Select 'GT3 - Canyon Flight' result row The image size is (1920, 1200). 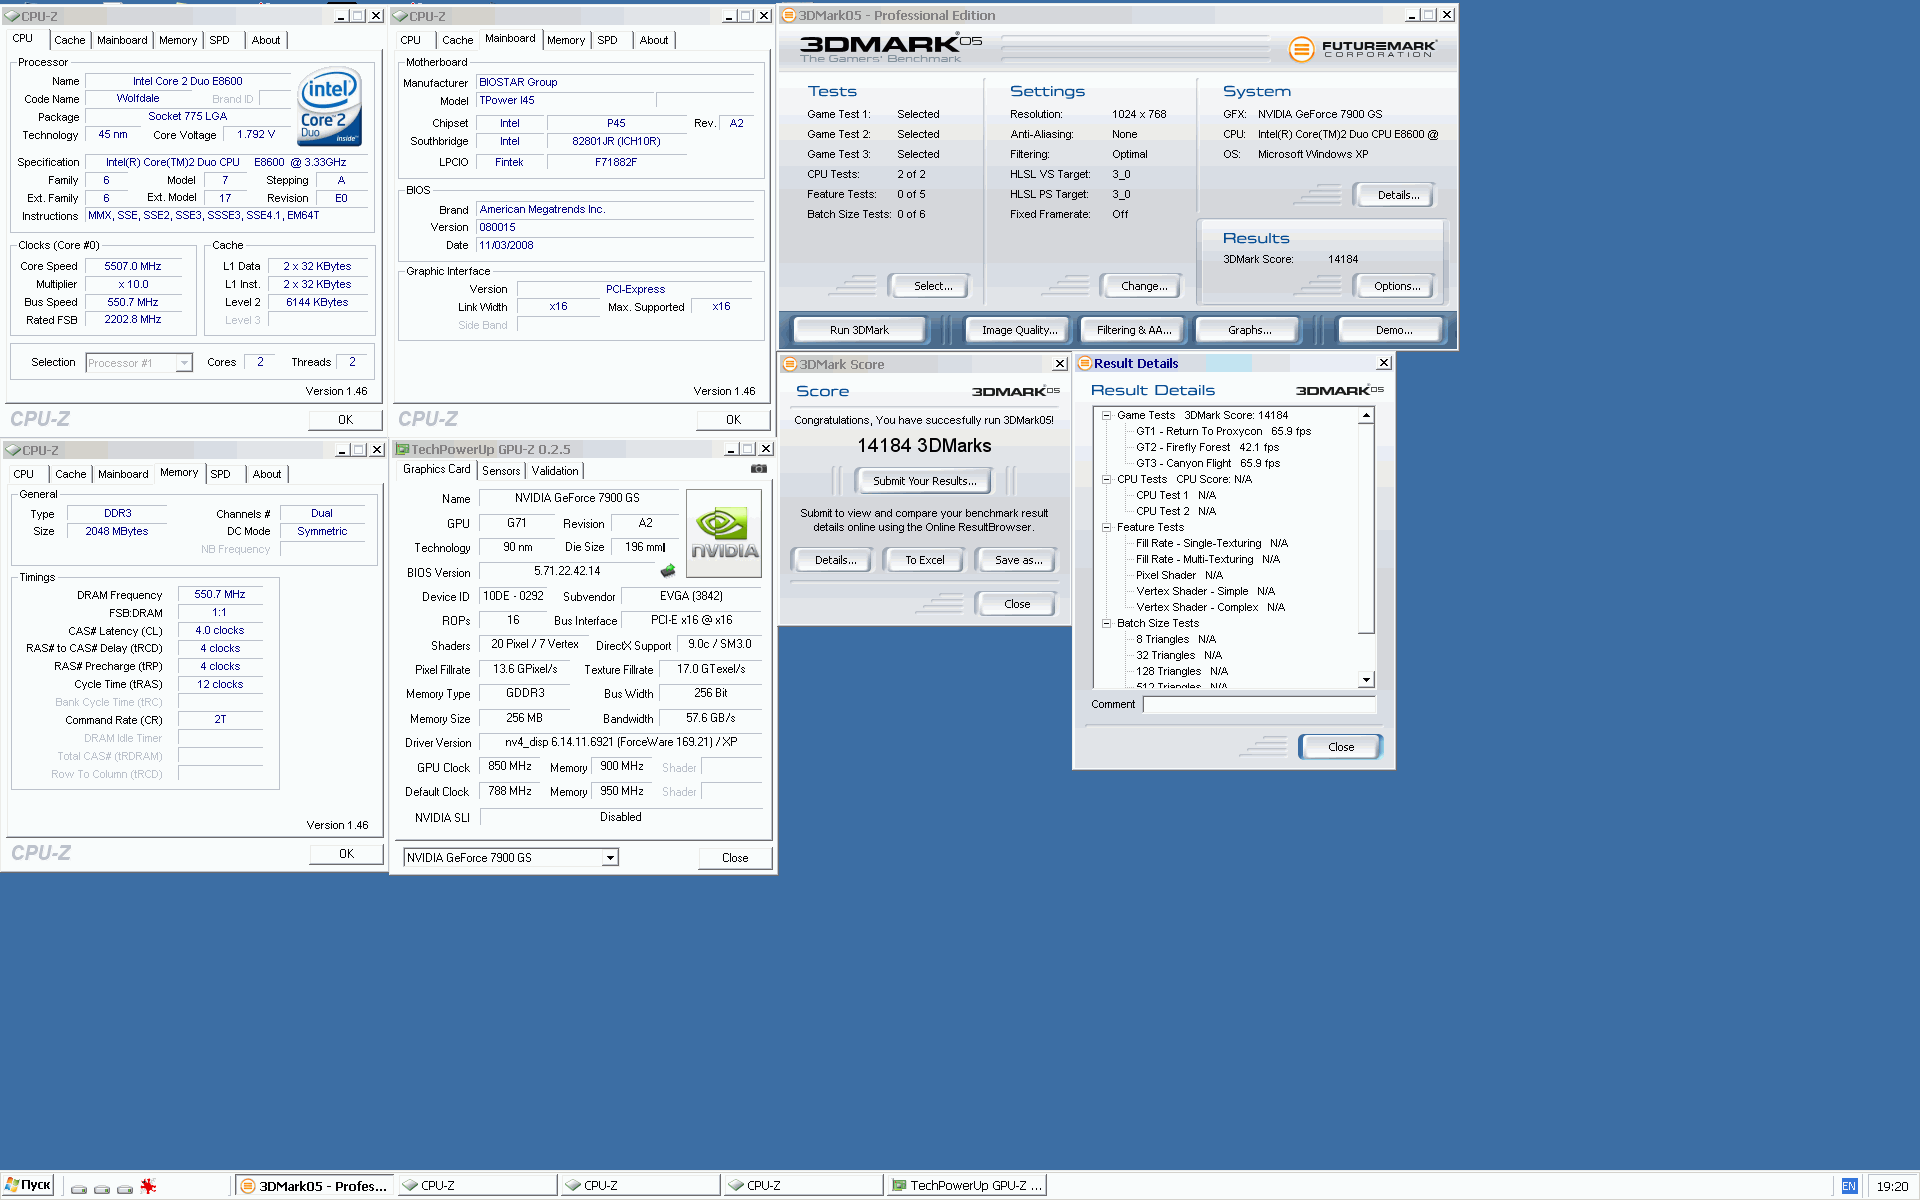1208,463
